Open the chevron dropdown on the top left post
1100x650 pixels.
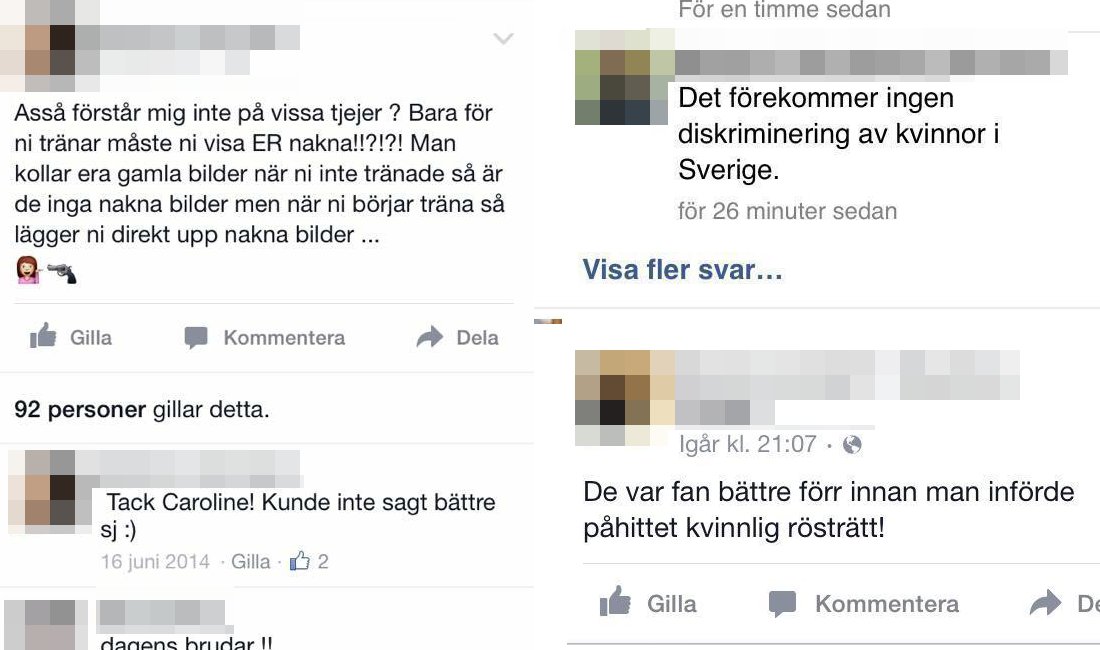coord(504,39)
